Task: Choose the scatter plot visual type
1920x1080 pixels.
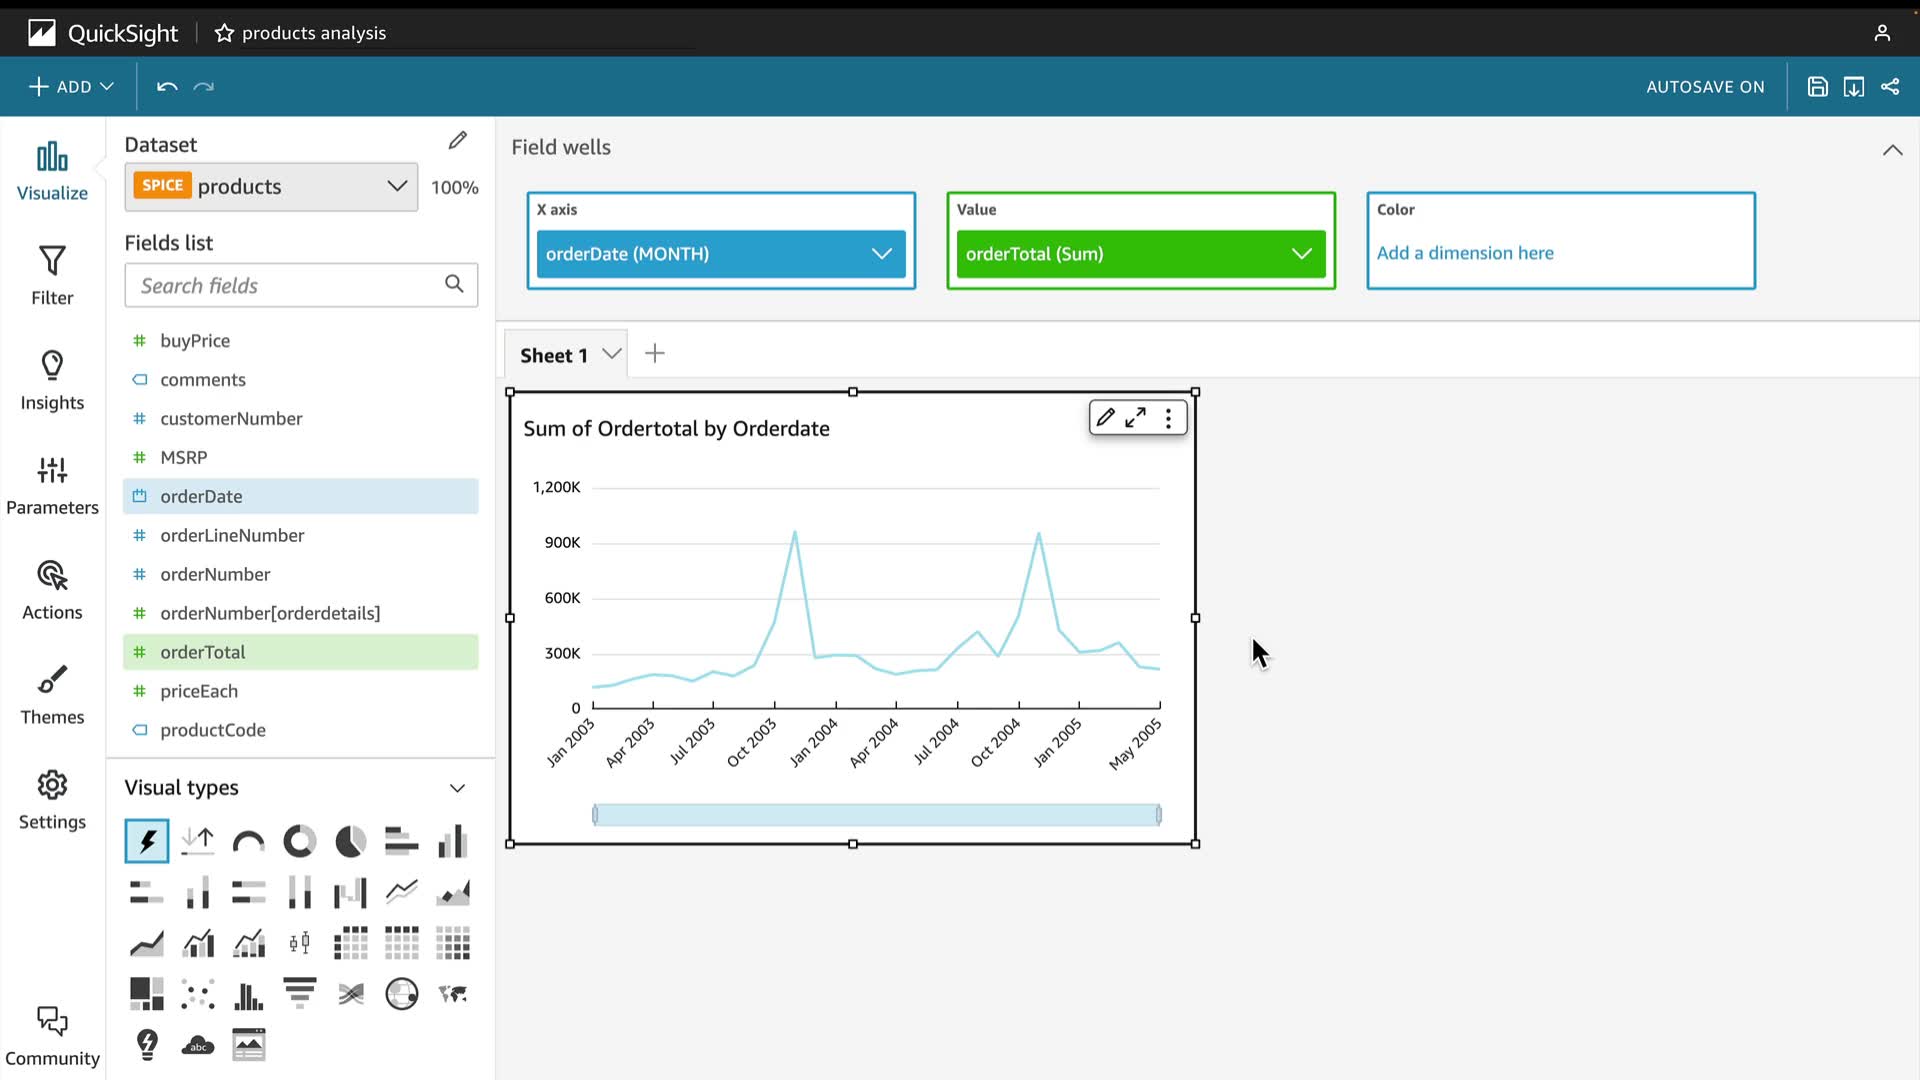Action: tap(198, 994)
